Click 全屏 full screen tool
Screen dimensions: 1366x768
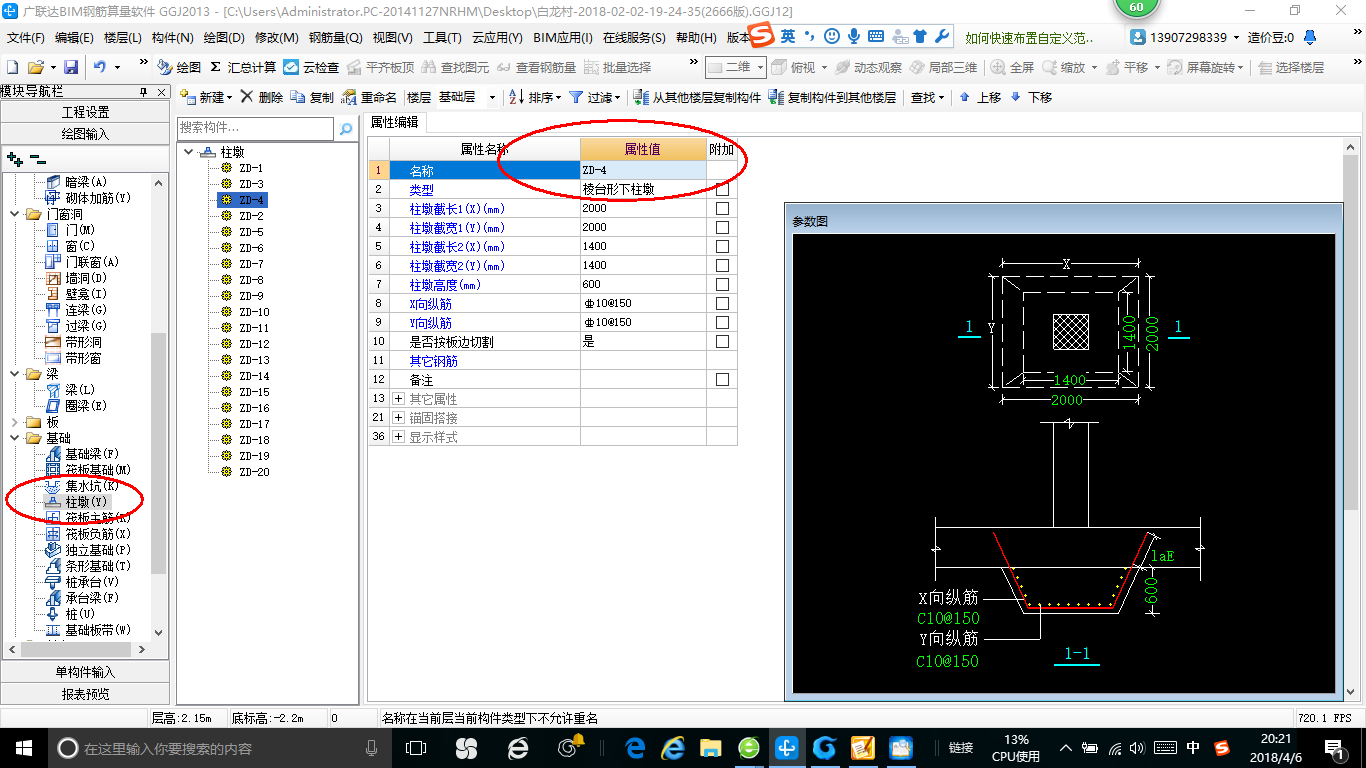(1012, 67)
